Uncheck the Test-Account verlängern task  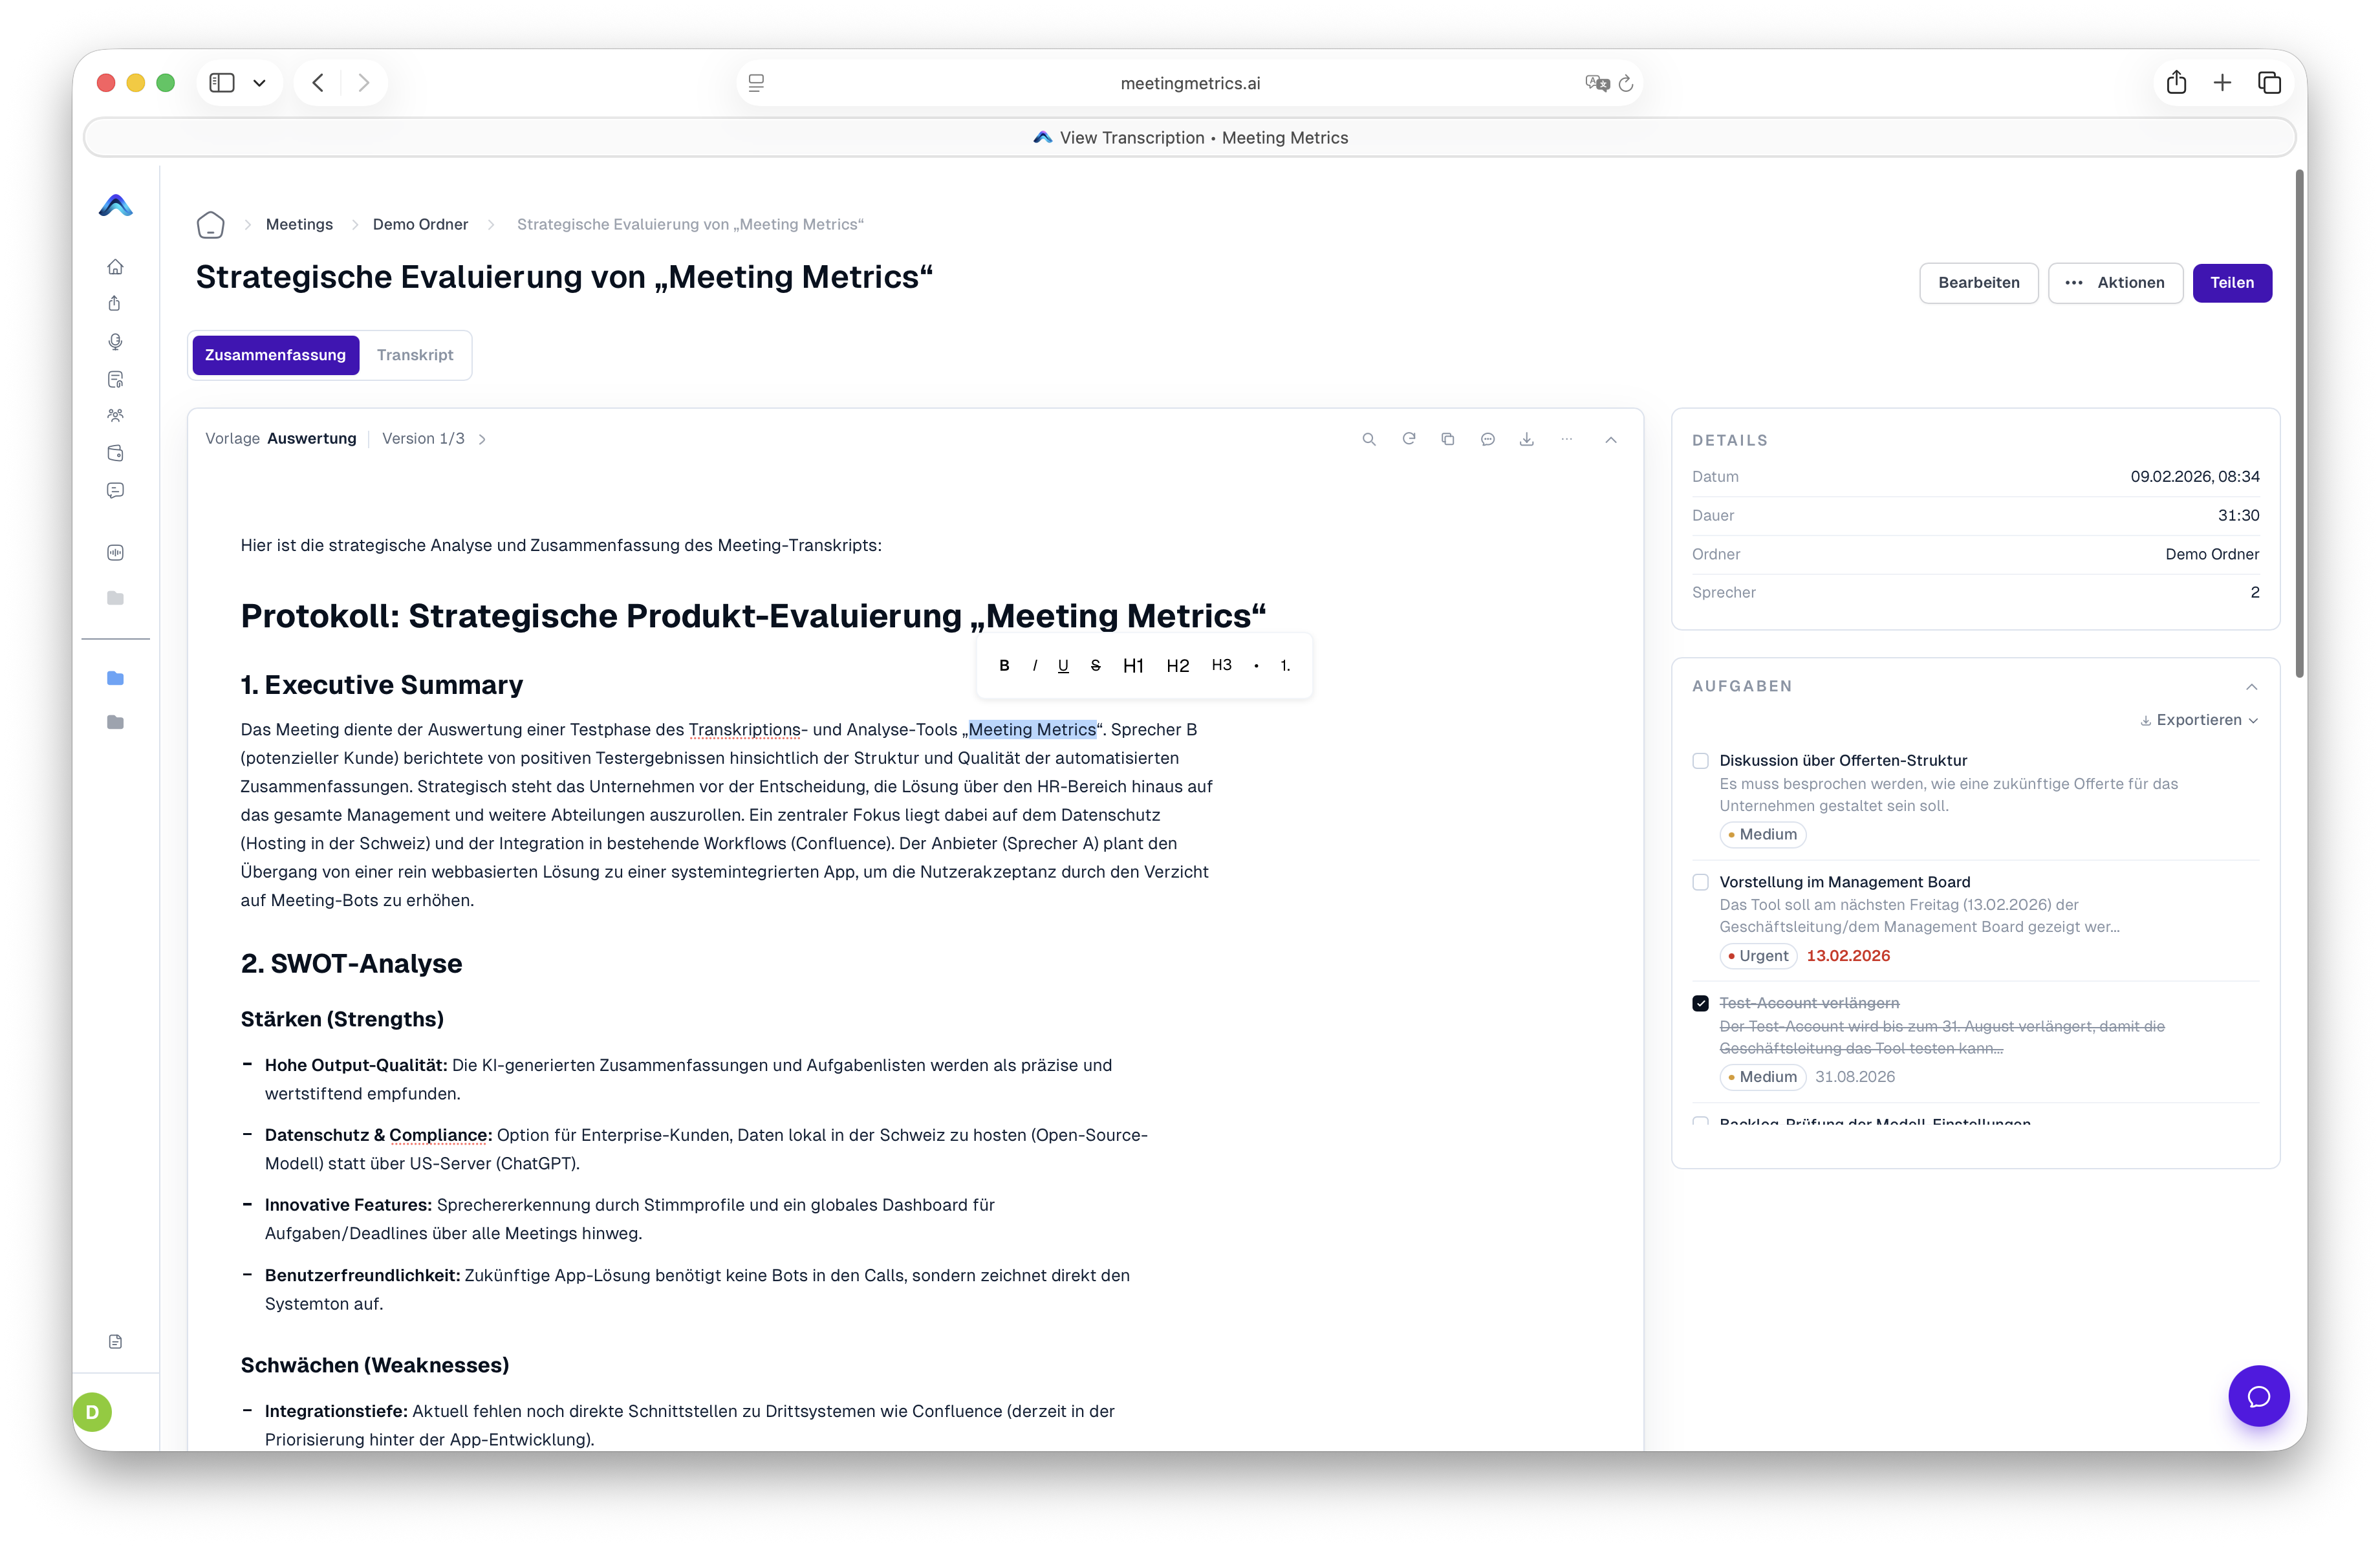(1701, 1003)
